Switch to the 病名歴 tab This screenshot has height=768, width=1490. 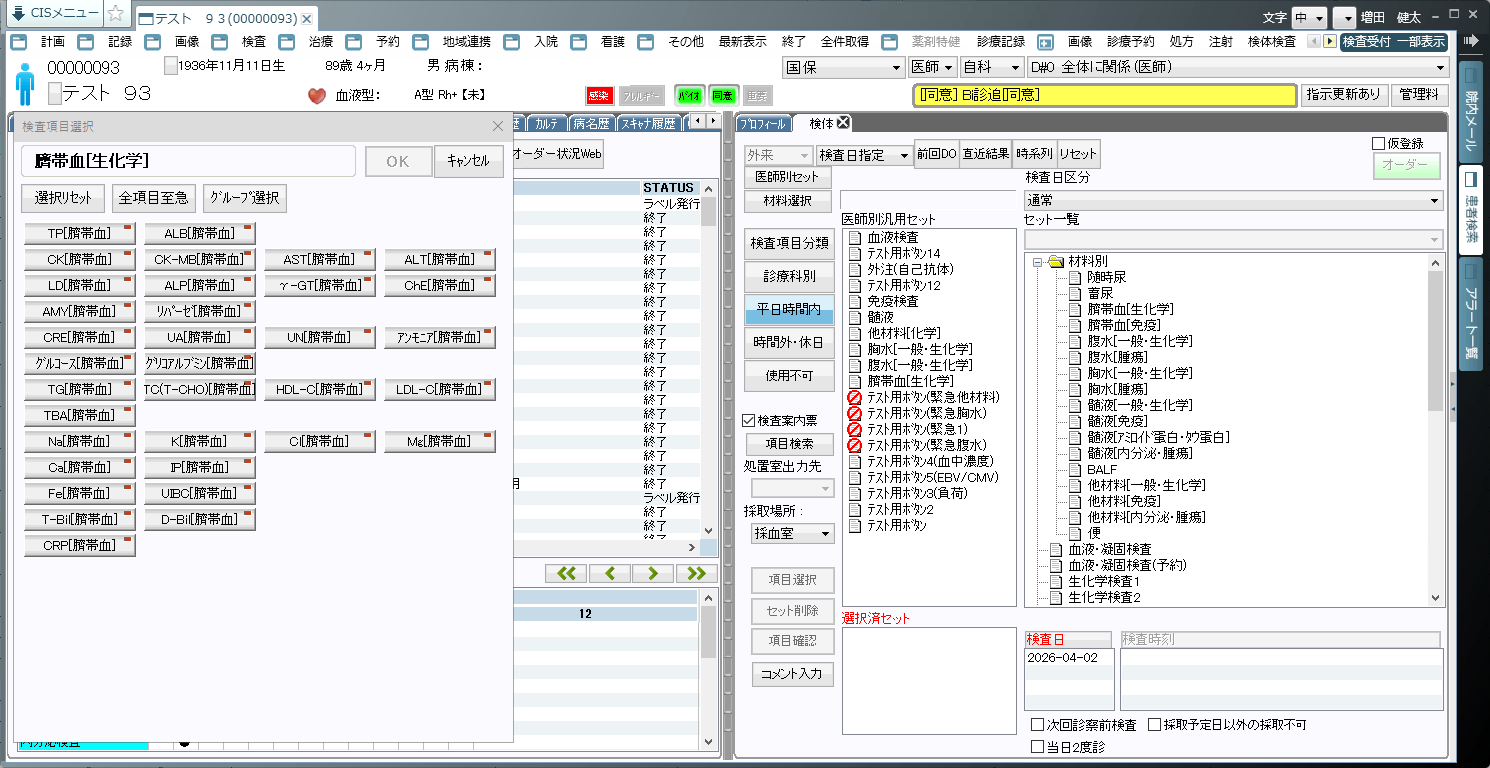[591, 124]
